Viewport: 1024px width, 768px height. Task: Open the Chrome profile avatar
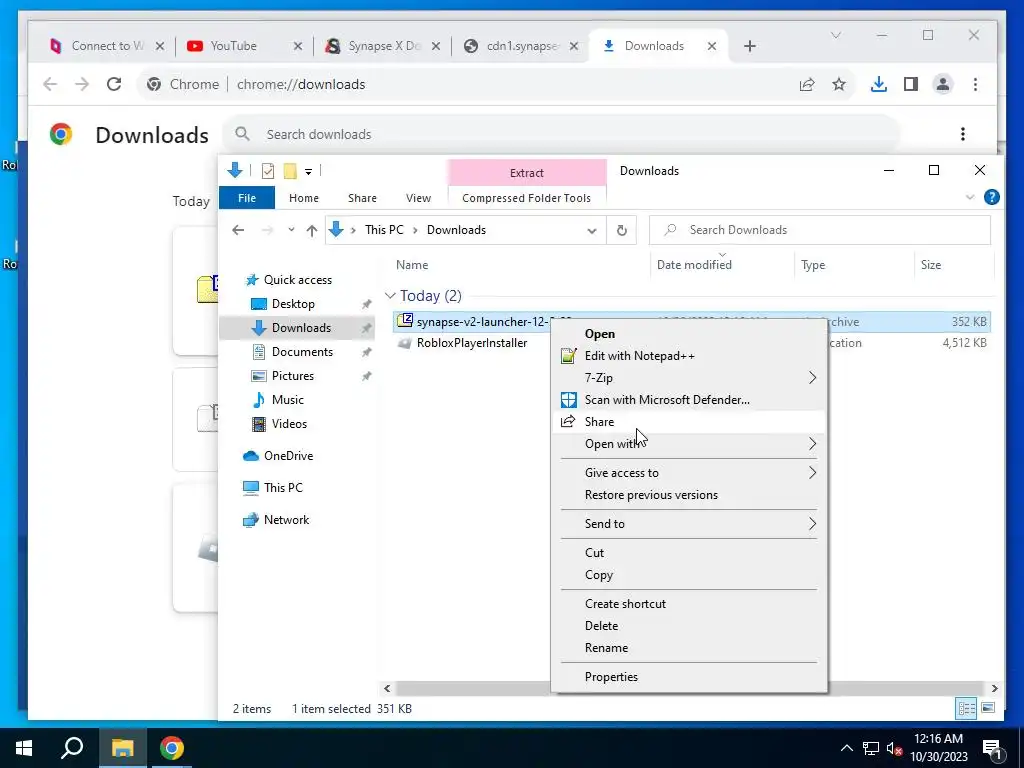(x=943, y=84)
